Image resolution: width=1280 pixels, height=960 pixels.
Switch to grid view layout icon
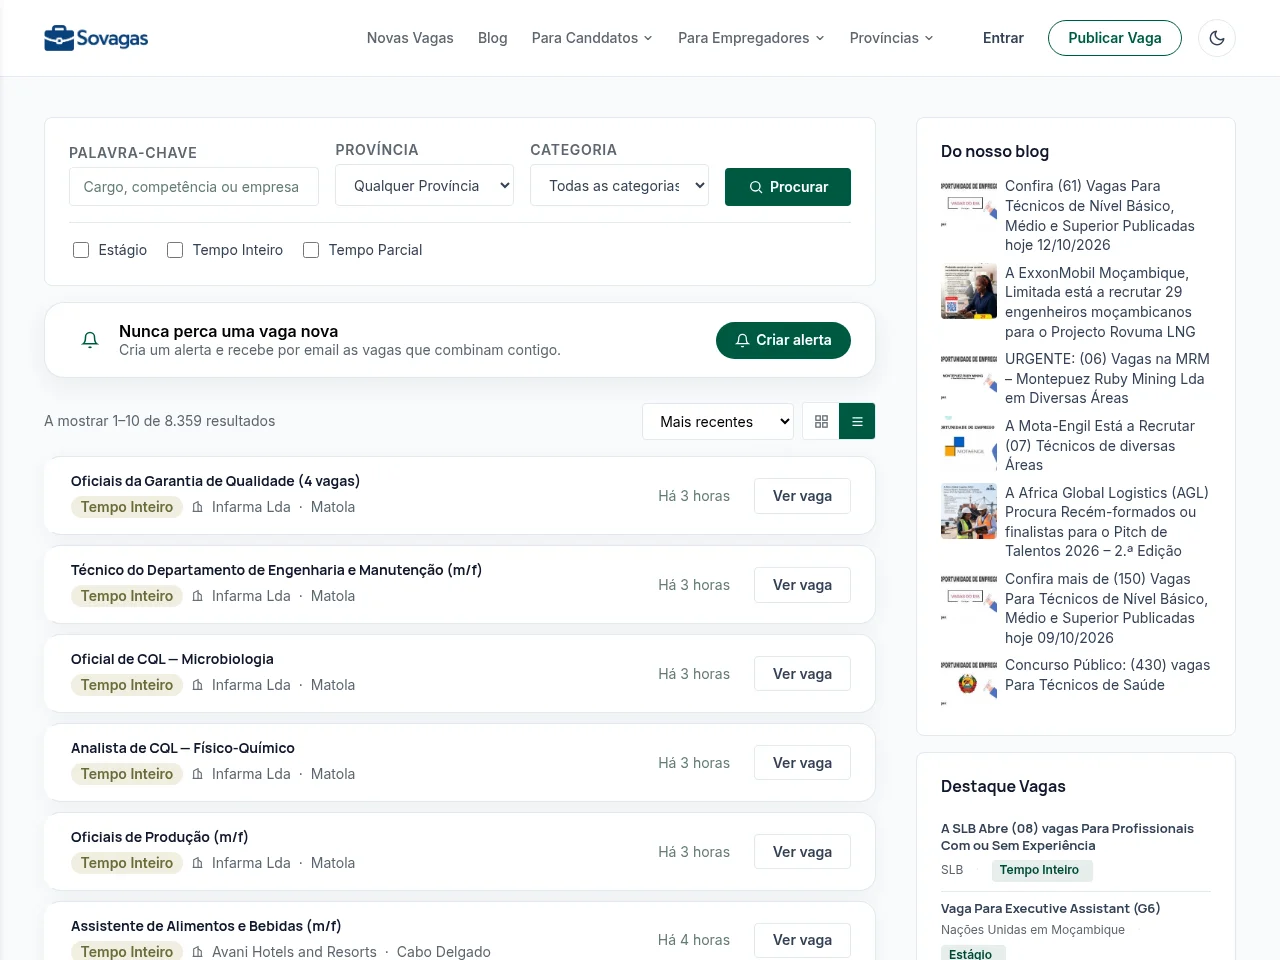[x=822, y=421]
